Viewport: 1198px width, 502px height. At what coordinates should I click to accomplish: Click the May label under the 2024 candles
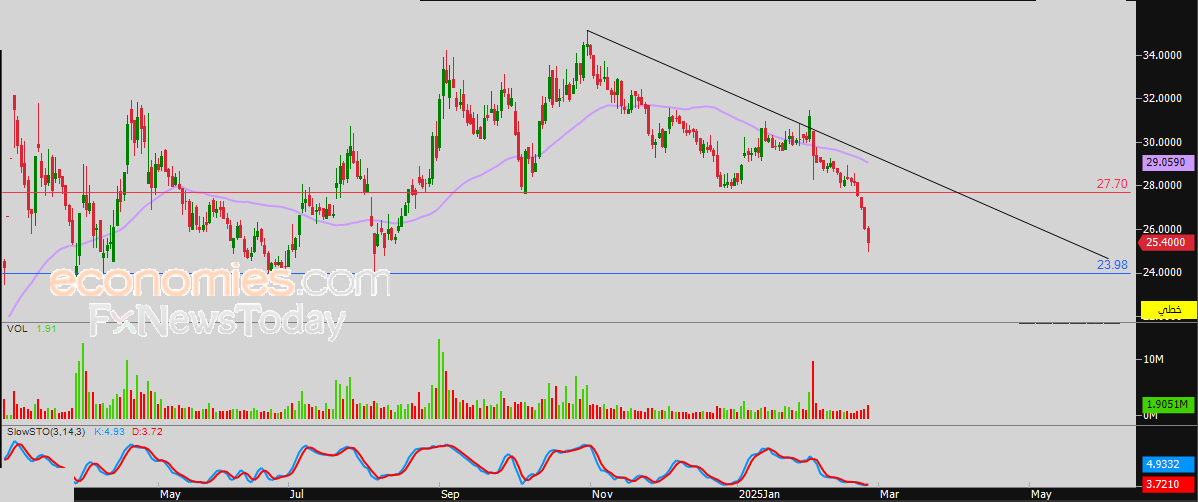[170, 494]
